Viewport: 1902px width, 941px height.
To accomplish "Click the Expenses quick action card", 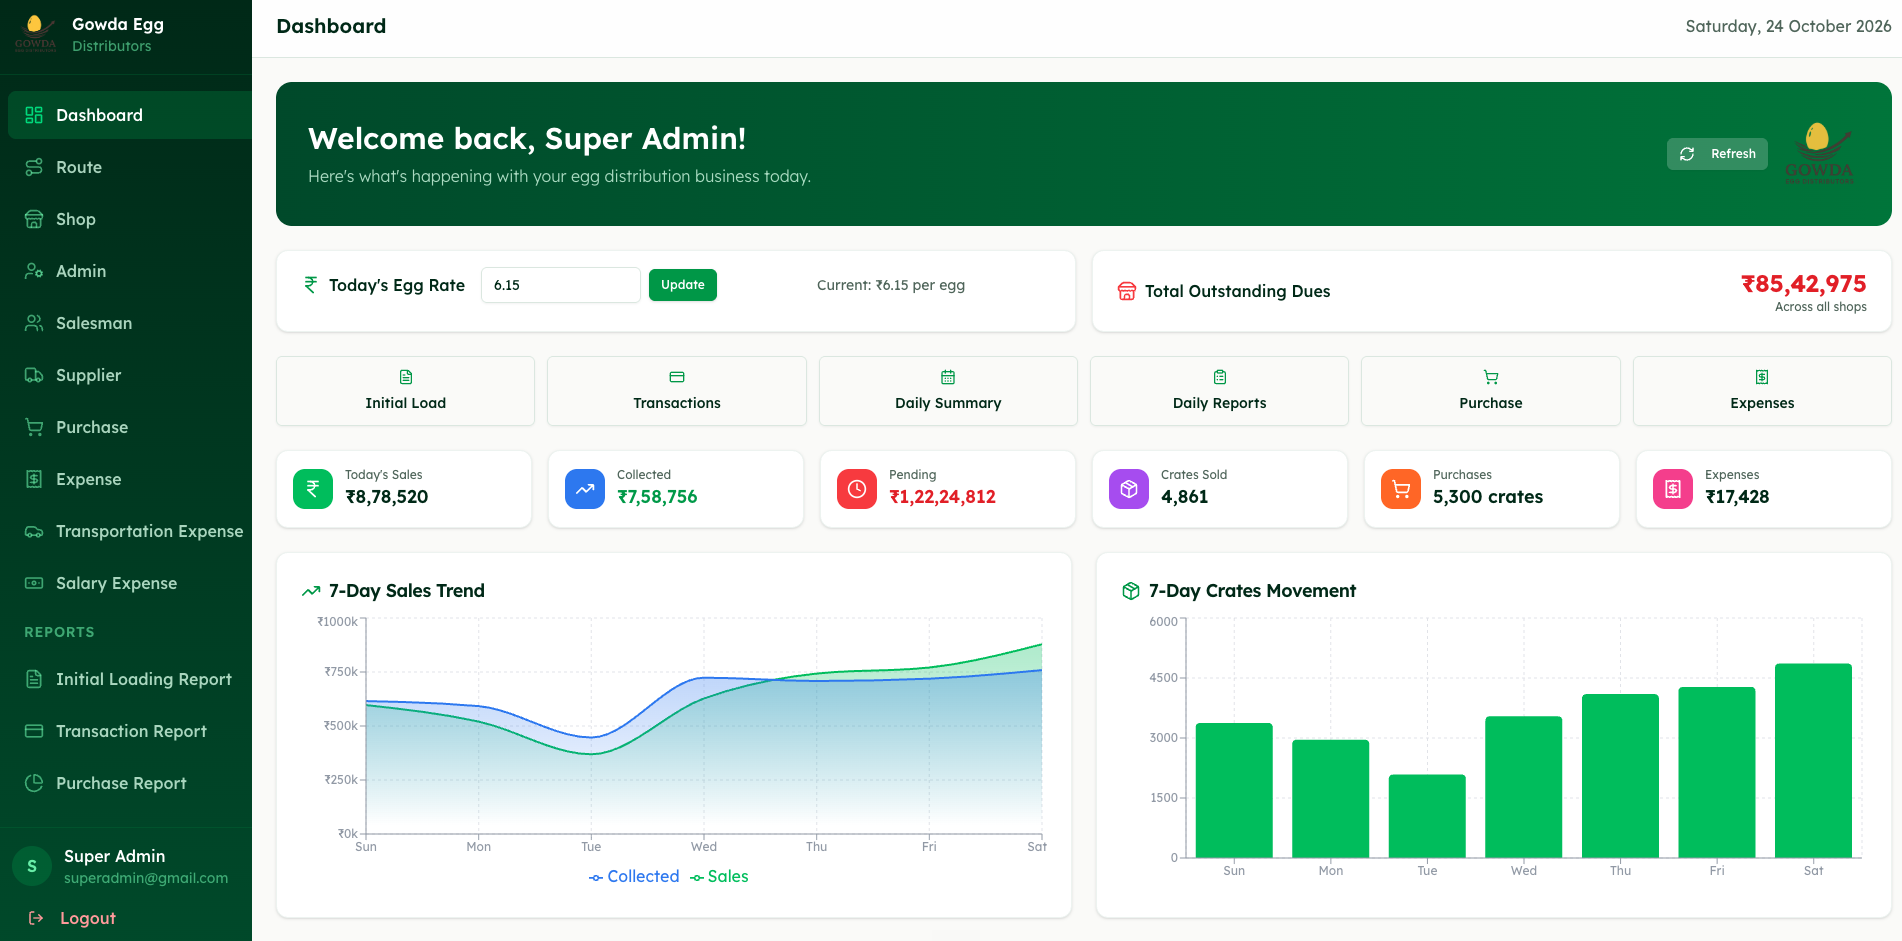I will (1762, 391).
